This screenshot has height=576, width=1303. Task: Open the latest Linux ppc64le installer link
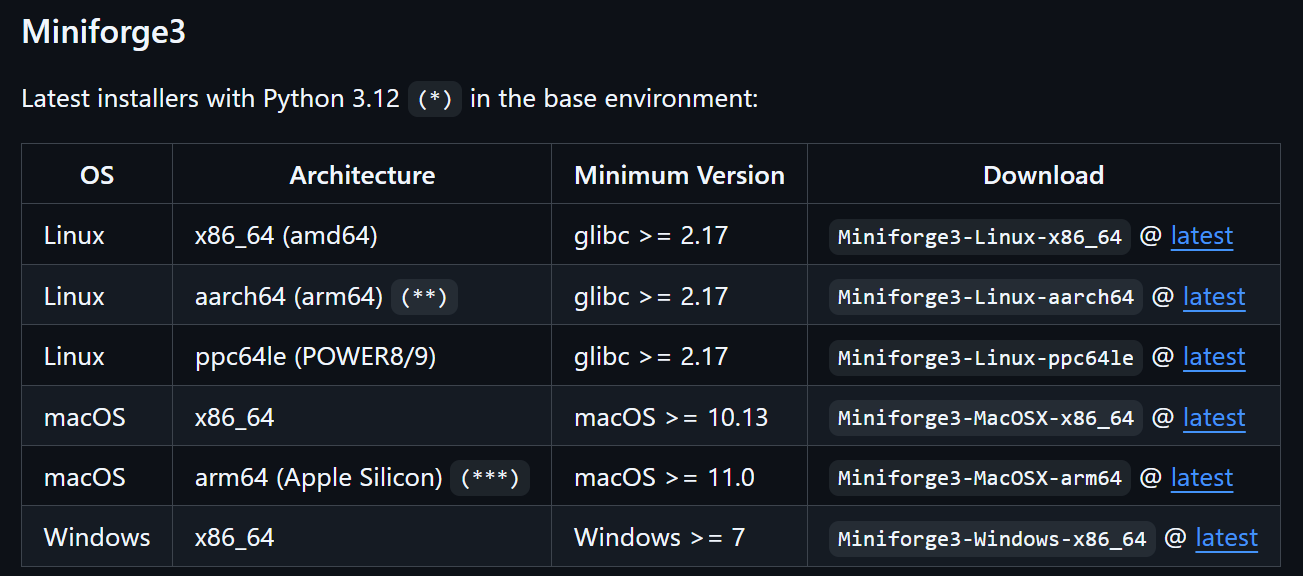tap(1214, 357)
